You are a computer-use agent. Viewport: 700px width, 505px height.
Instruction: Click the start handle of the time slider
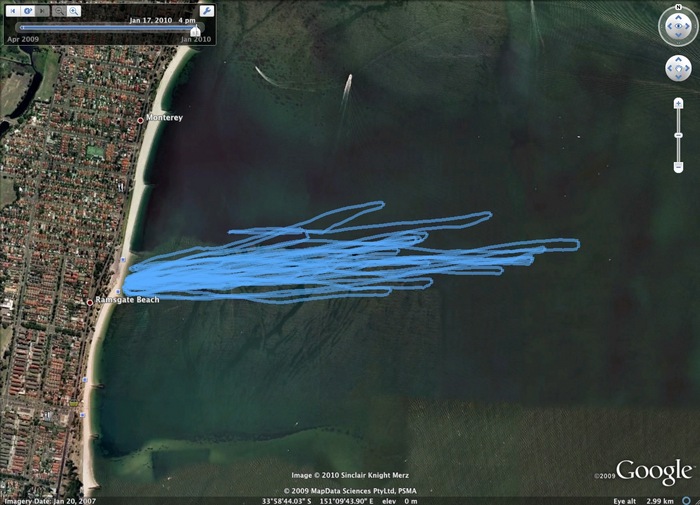point(18,28)
